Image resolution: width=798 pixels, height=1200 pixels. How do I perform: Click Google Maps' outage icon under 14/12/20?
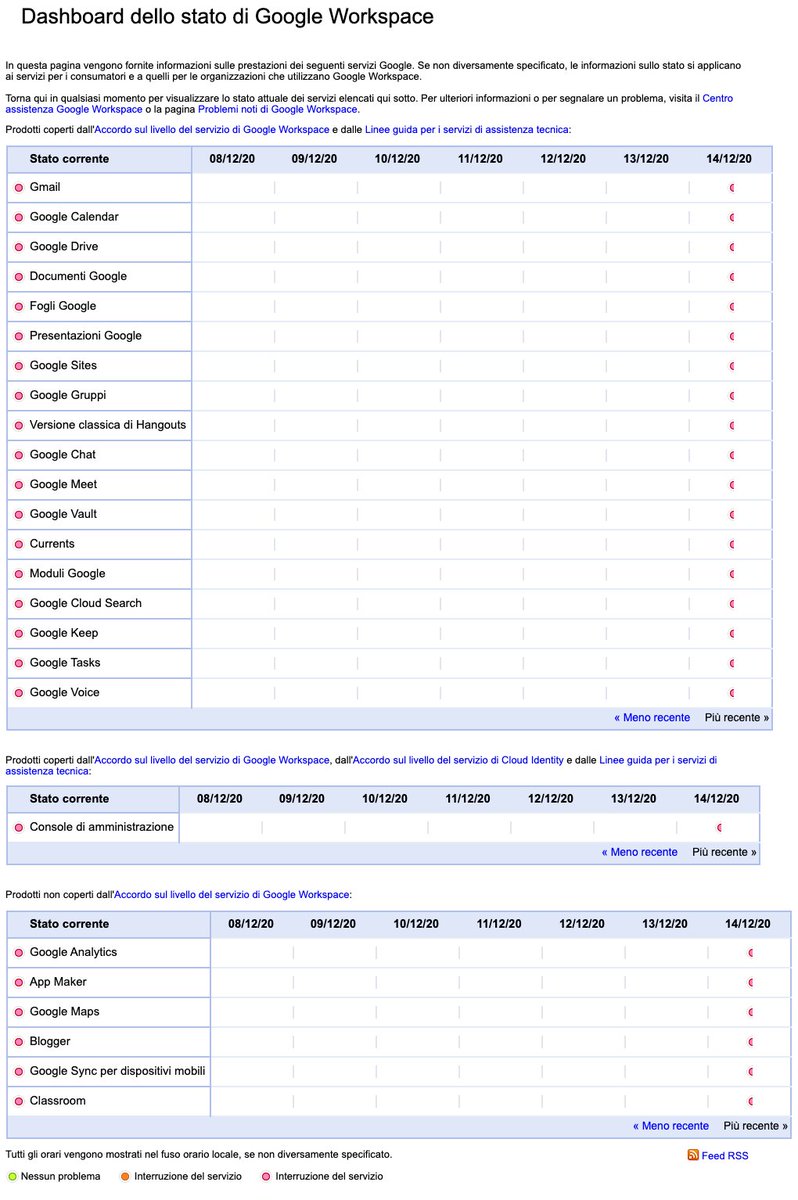(750, 1013)
